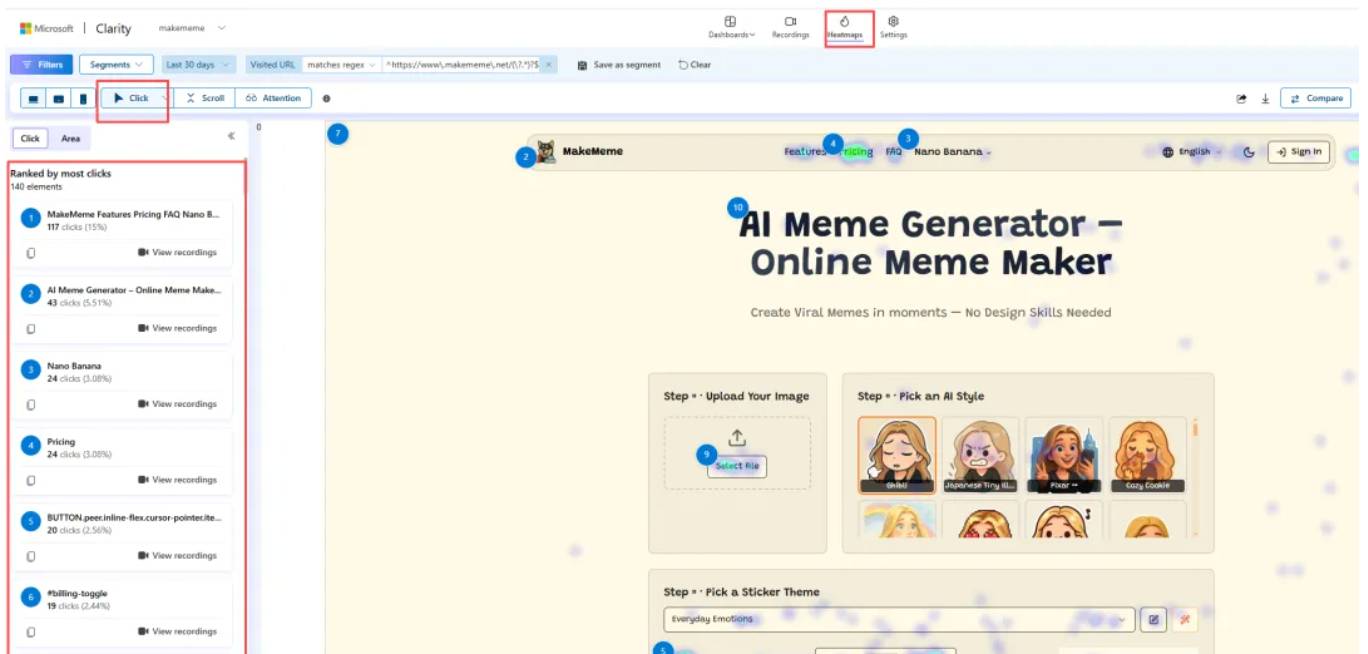This screenshot has width=1368, height=654.
Task: Choose the Pixar AI style
Action: coord(1063,456)
